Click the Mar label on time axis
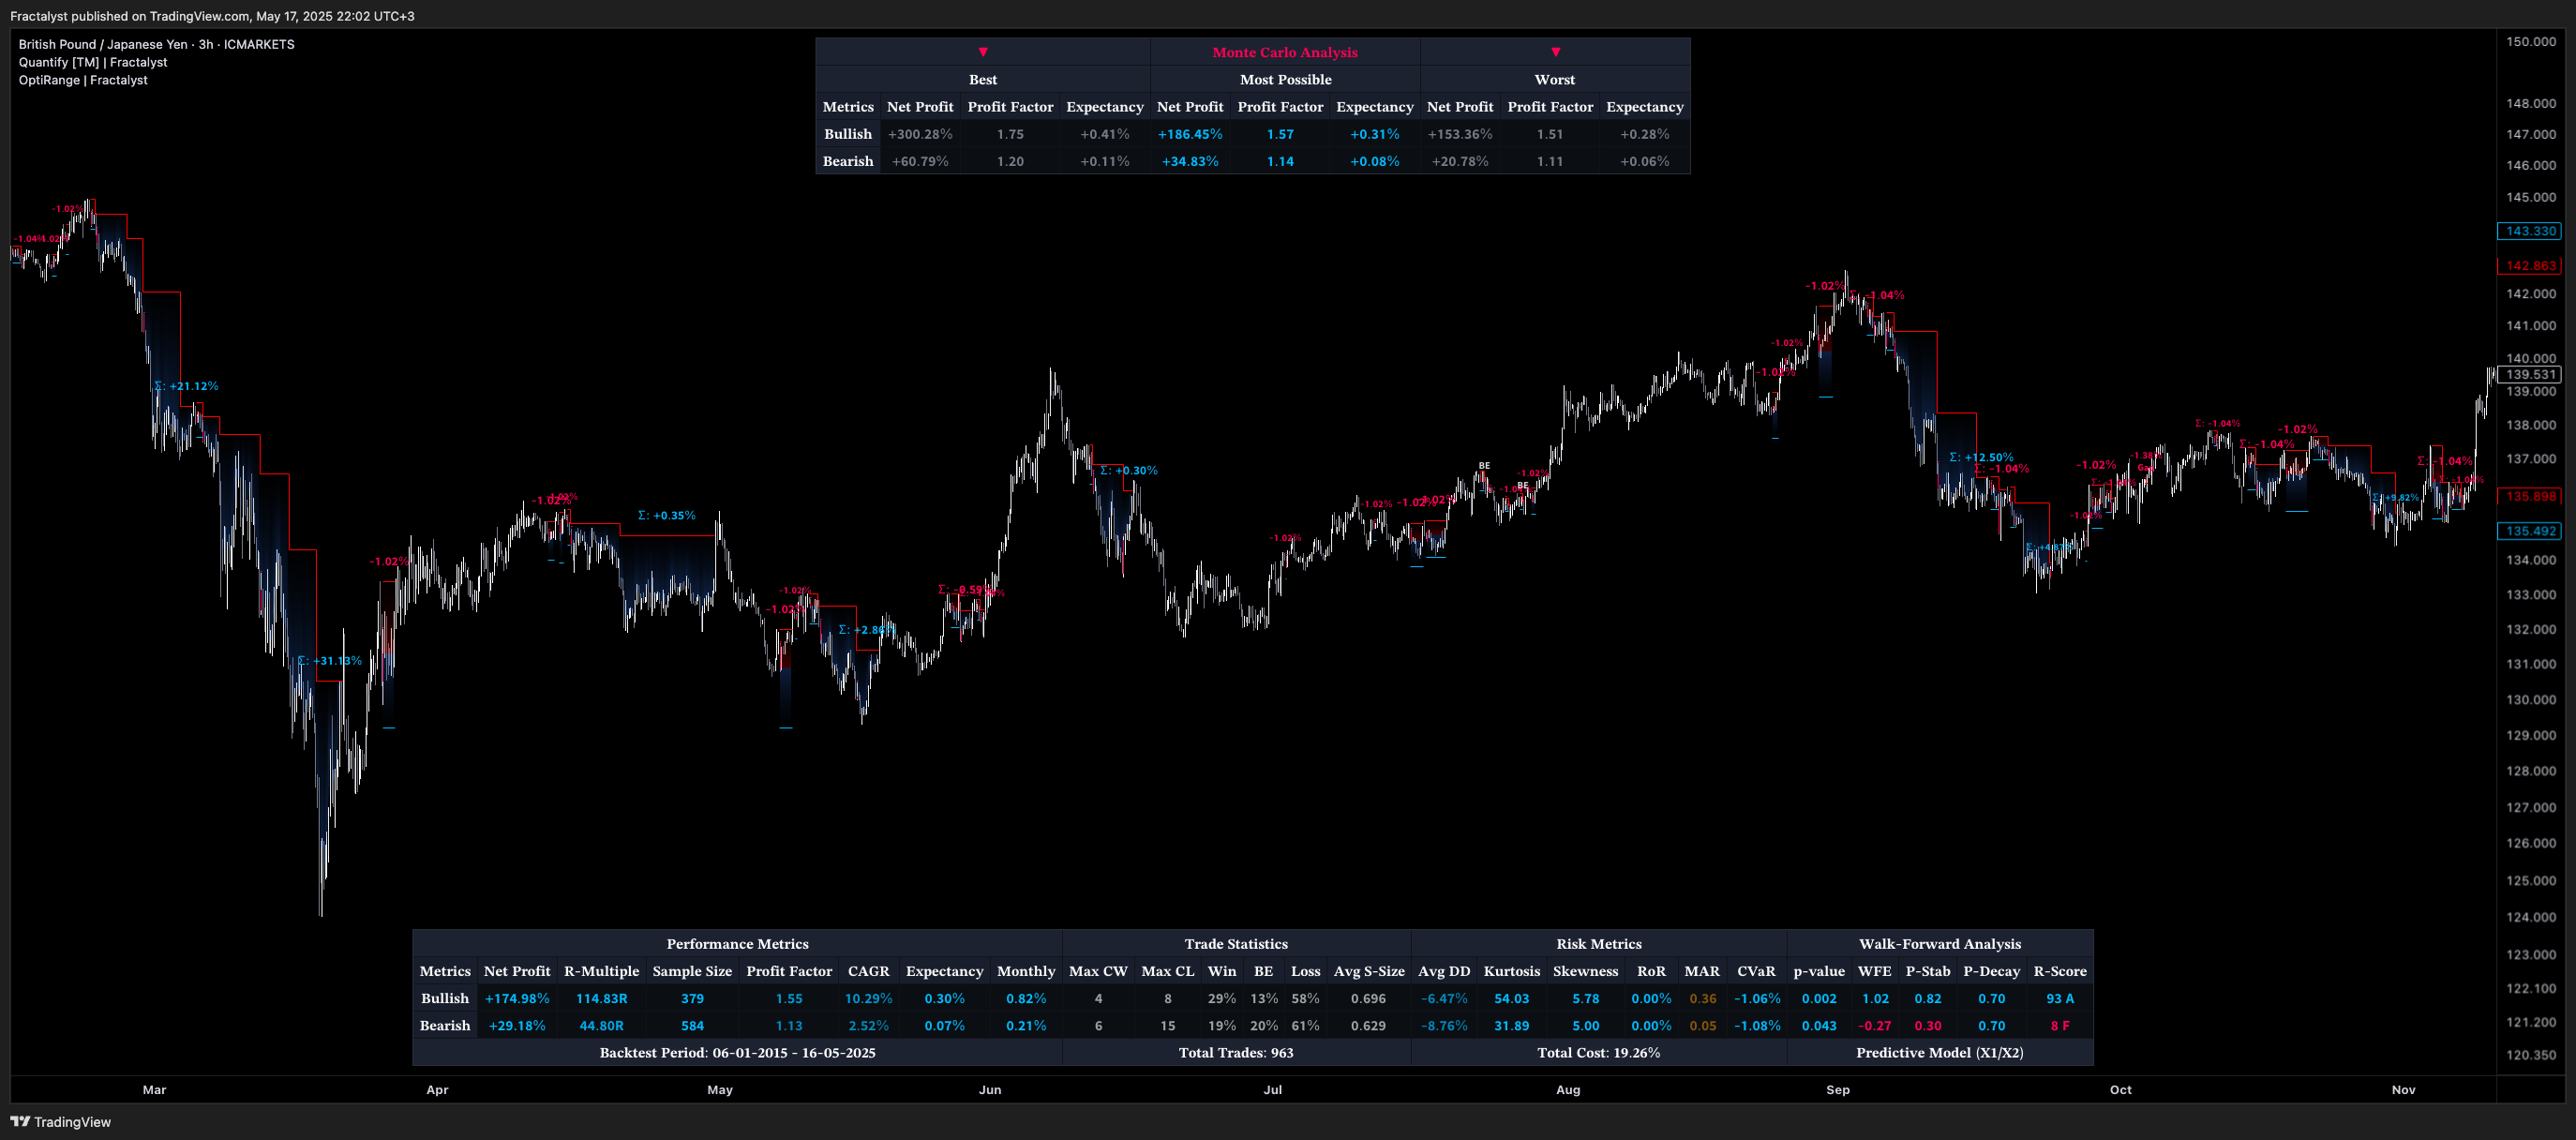 pyautogui.click(x=154, y=1090)
